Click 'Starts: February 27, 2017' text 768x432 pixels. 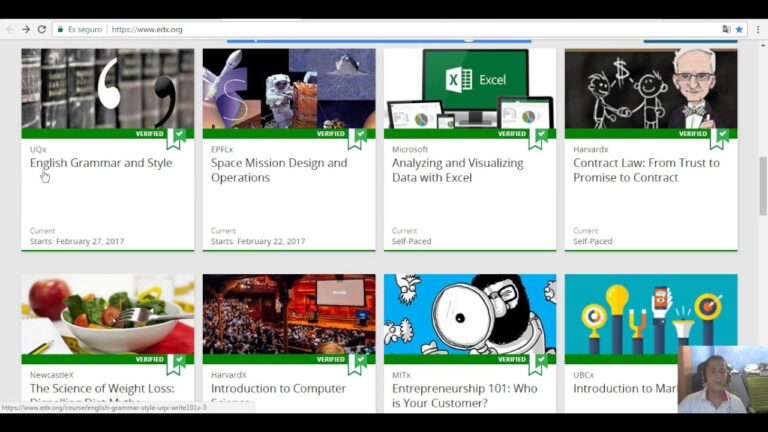pos(77,241)
